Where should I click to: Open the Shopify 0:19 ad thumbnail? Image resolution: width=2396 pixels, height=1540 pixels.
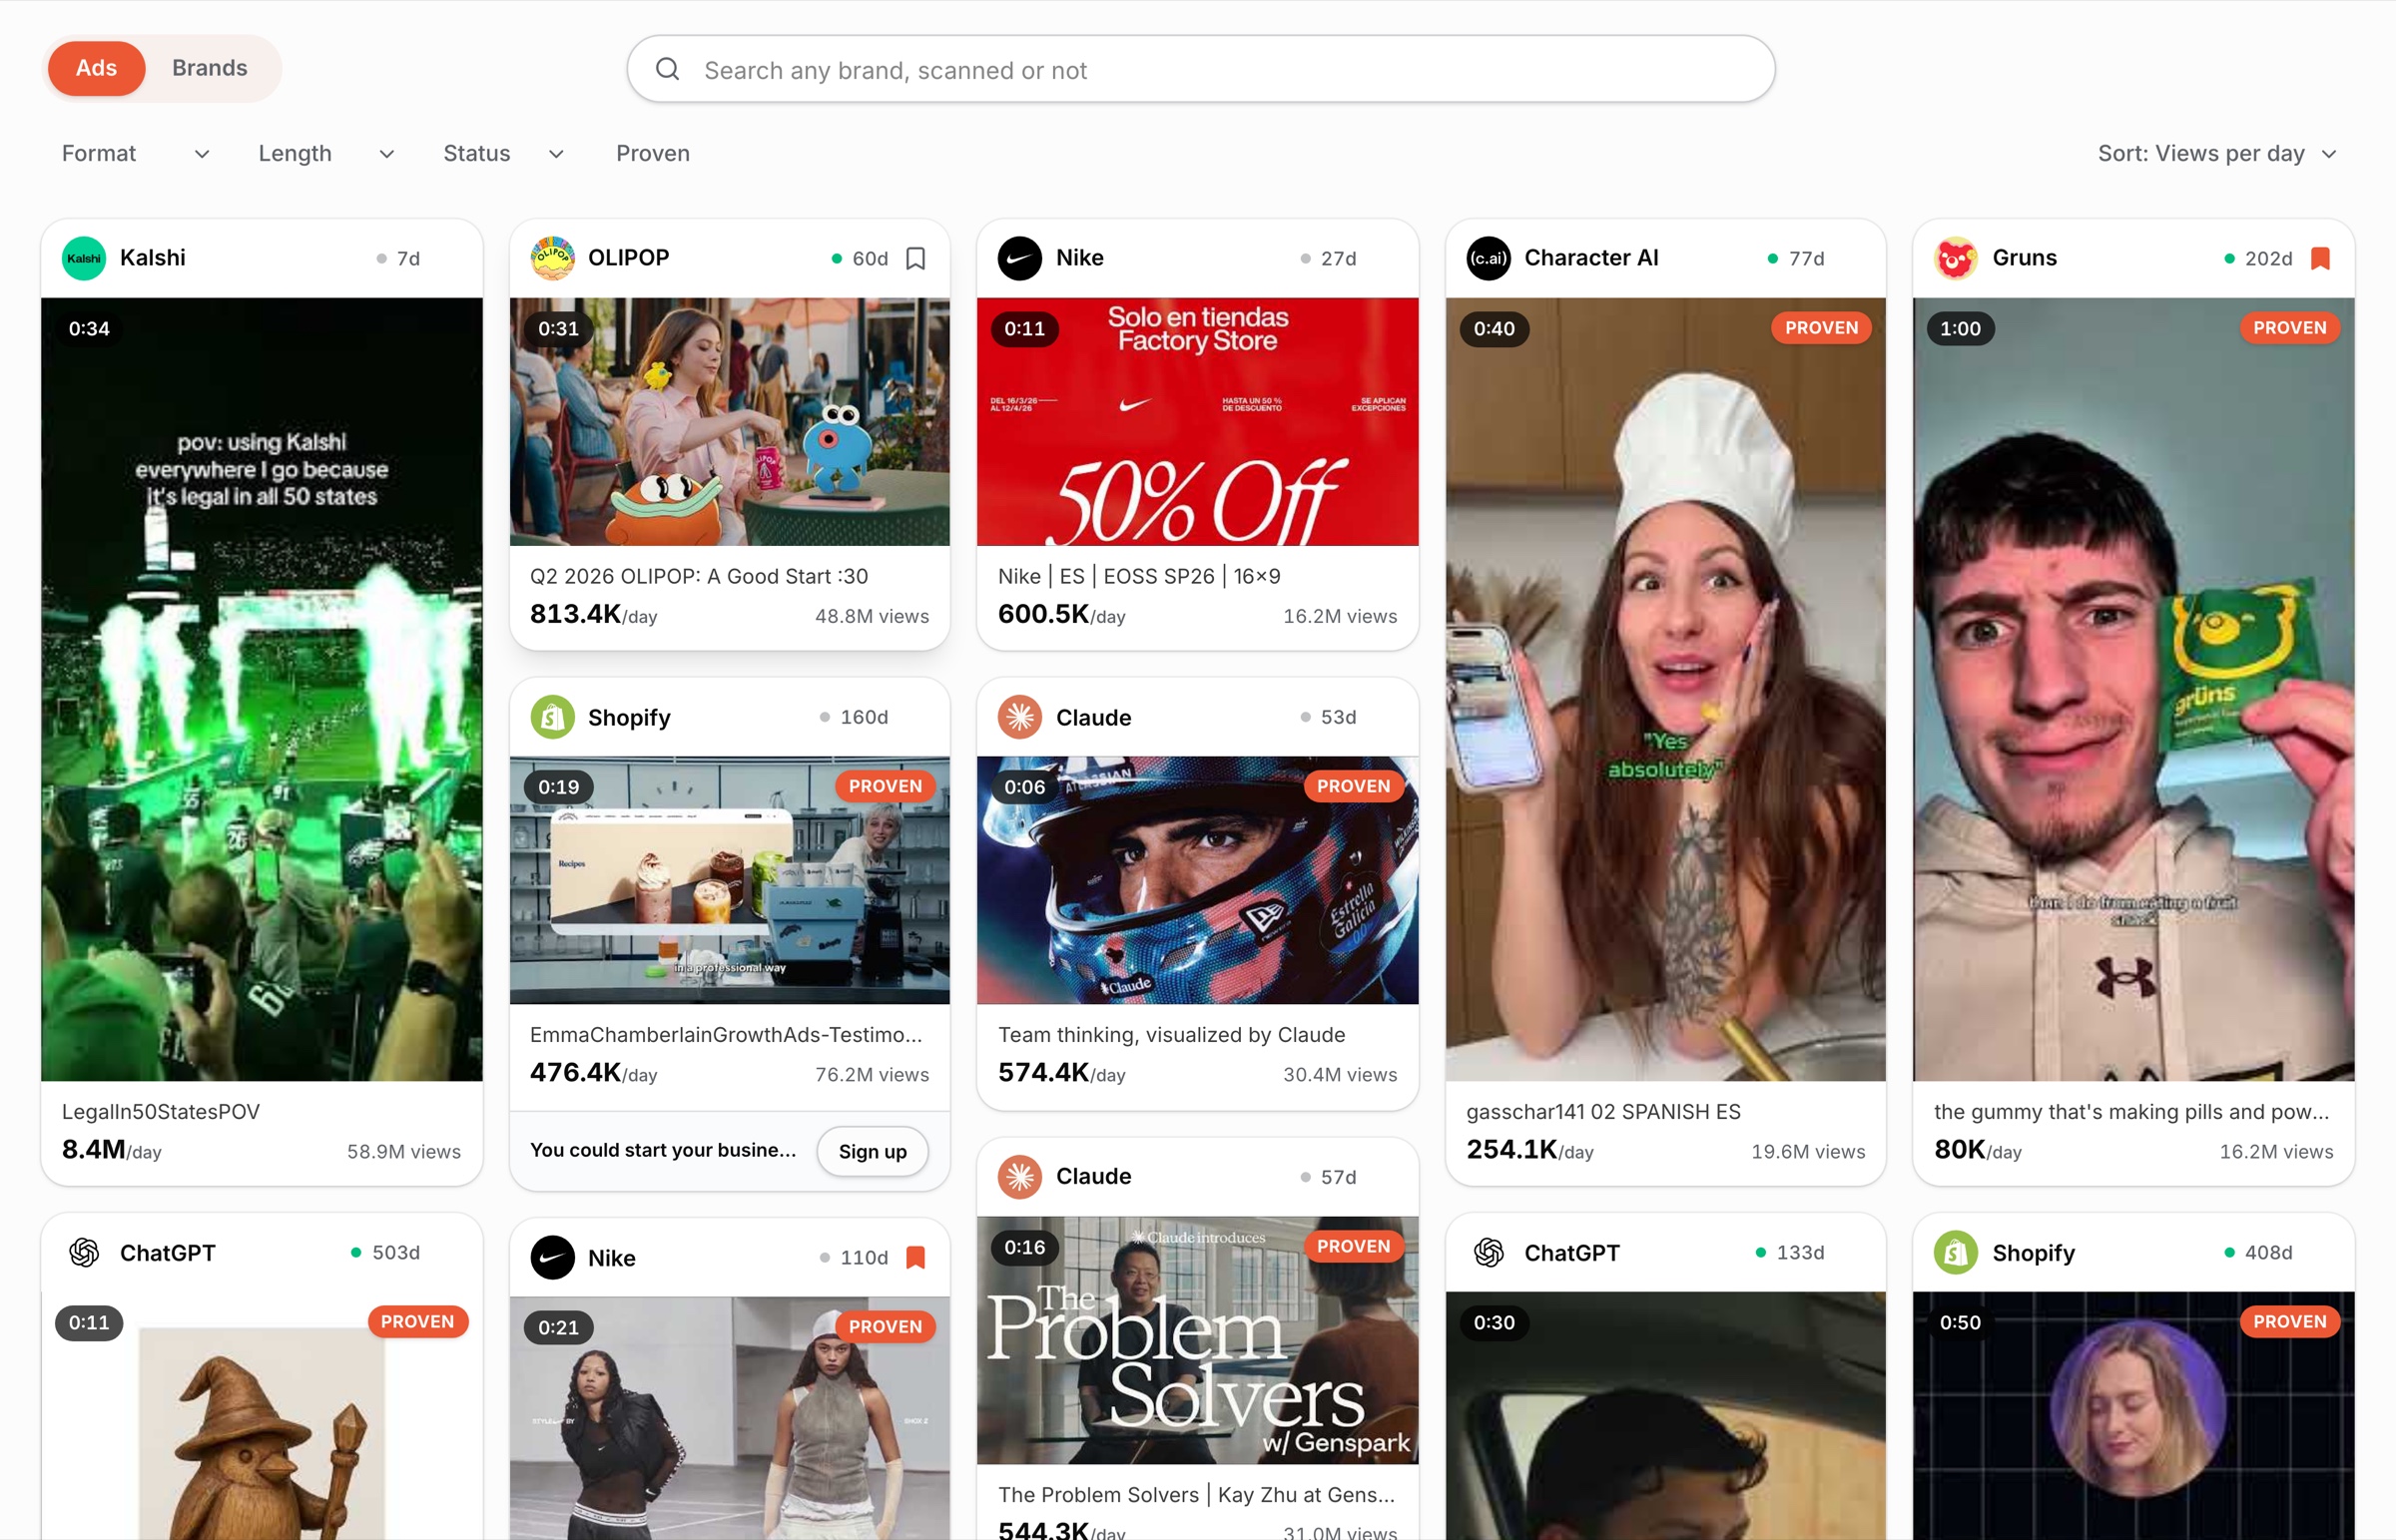tap(730, 880)
